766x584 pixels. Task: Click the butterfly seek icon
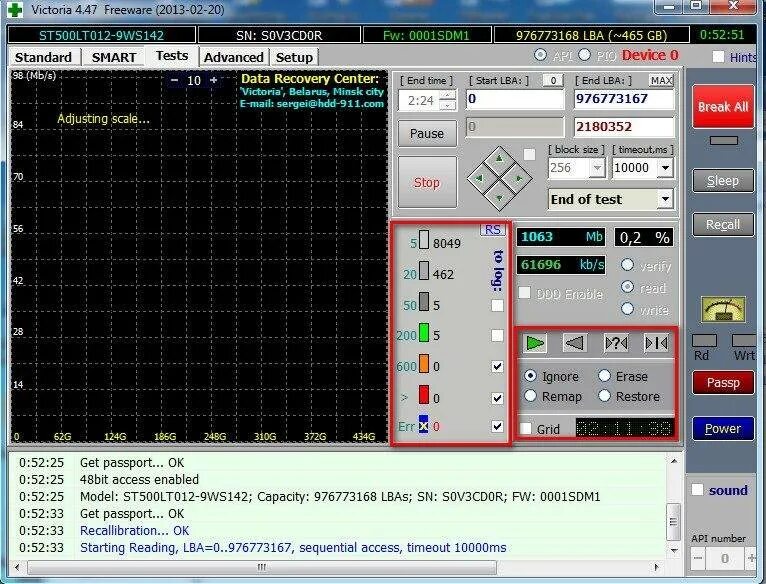[656, 343]
